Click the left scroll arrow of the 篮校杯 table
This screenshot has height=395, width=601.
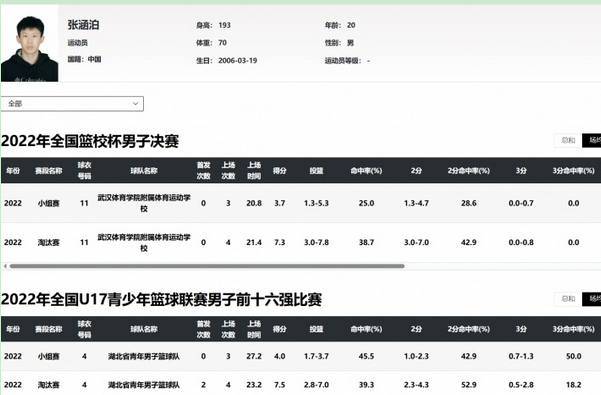(5, 266)
